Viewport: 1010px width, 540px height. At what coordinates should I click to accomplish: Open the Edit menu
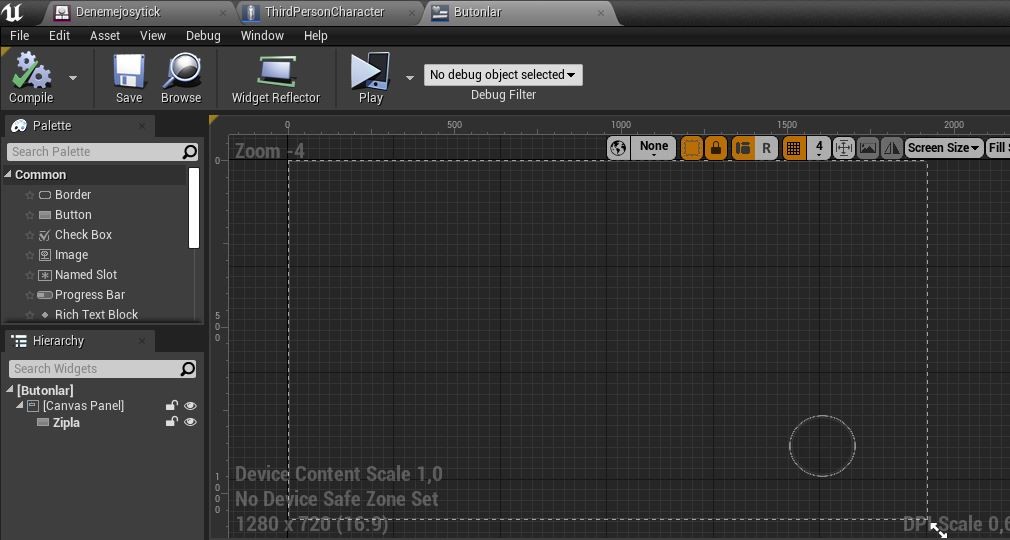point(59,35)
